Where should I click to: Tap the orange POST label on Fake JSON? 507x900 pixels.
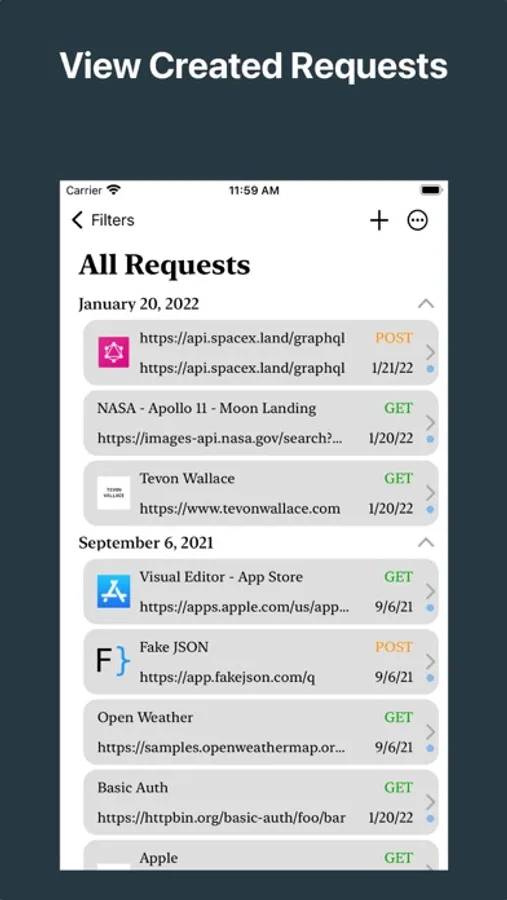click(x=394, y=647)
